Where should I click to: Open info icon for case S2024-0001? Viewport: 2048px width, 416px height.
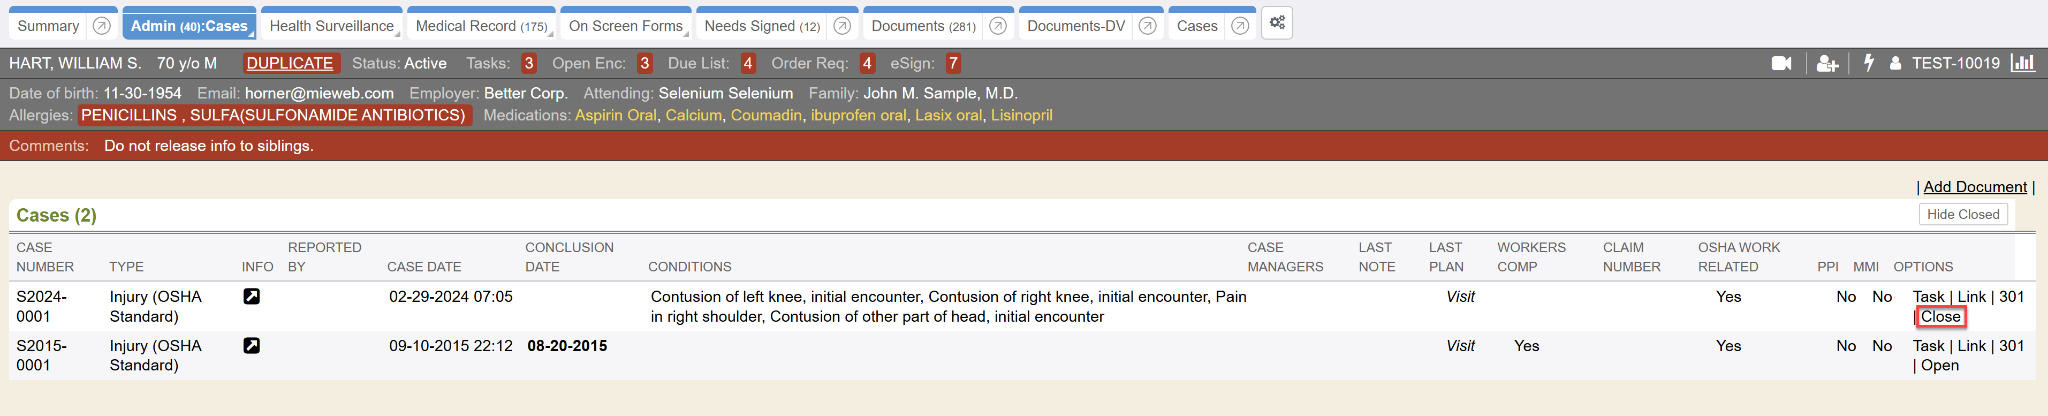click(252, 296)
